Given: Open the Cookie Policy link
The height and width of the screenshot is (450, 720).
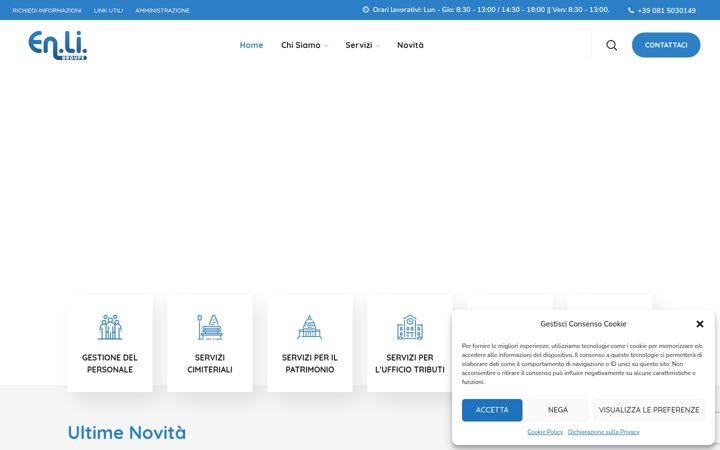Looking at the screenshot, I should click(545, 432).
